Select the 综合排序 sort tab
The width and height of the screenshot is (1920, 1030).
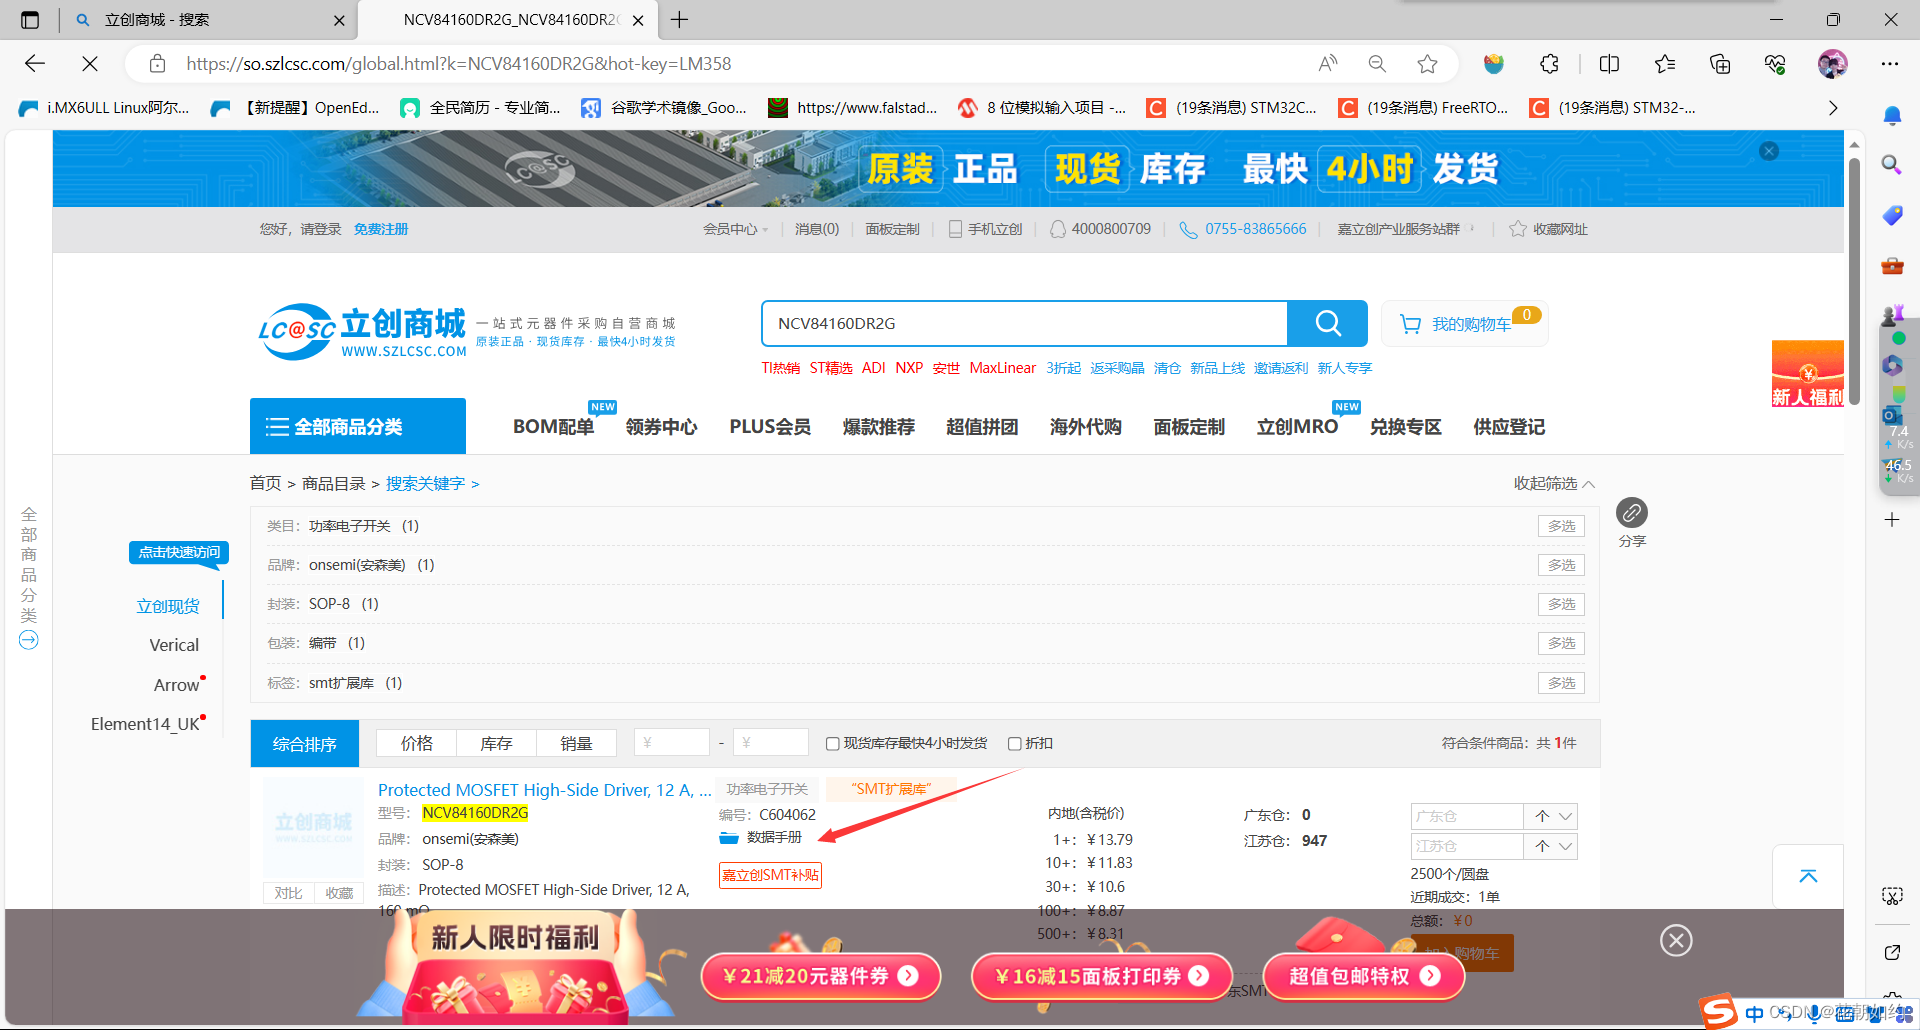pyautogui.click(x=305, y=744)
